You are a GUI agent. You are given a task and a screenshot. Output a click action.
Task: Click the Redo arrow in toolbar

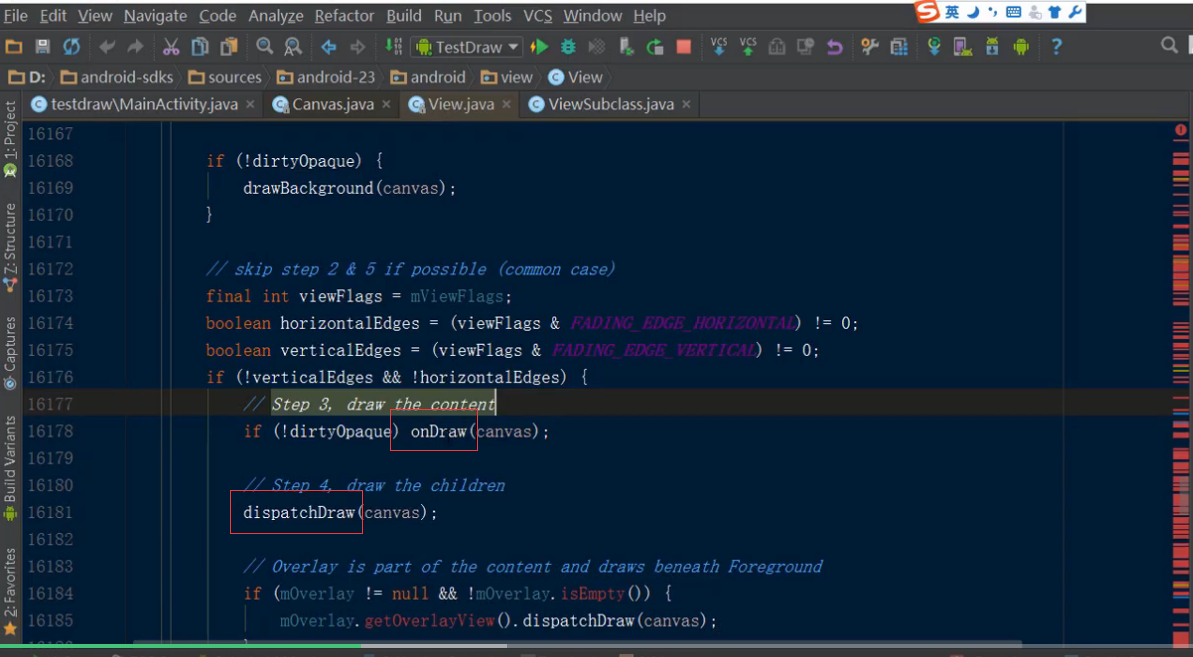click(x=135, y=47)
